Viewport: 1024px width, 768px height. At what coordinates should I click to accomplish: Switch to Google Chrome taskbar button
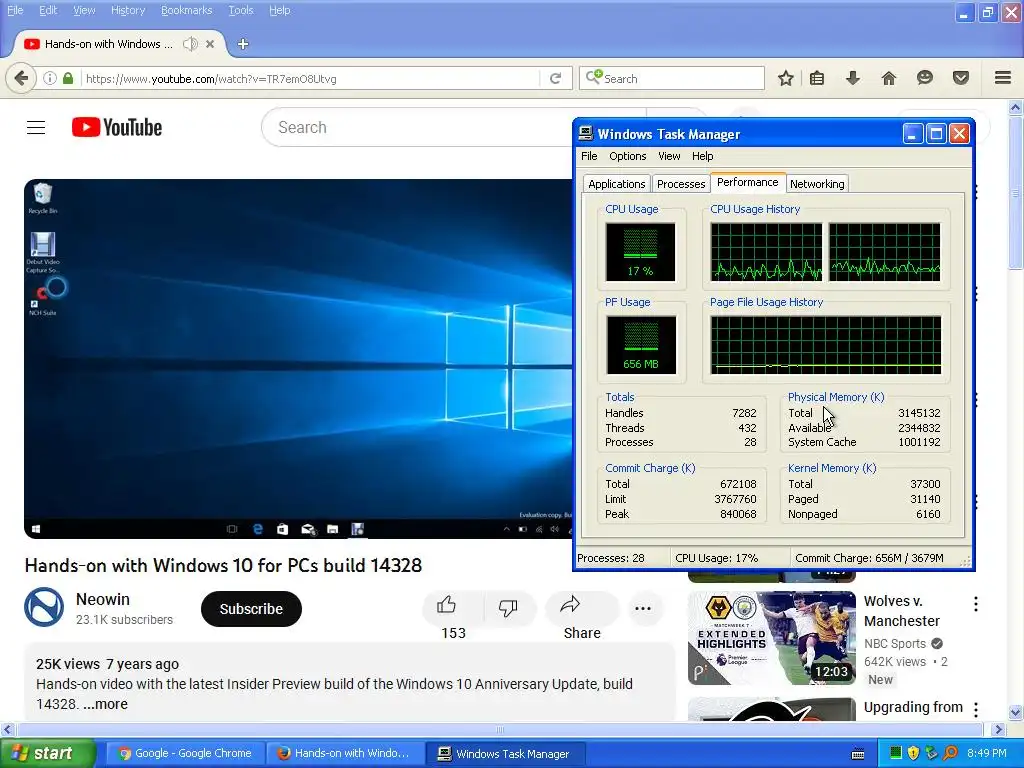185,754
